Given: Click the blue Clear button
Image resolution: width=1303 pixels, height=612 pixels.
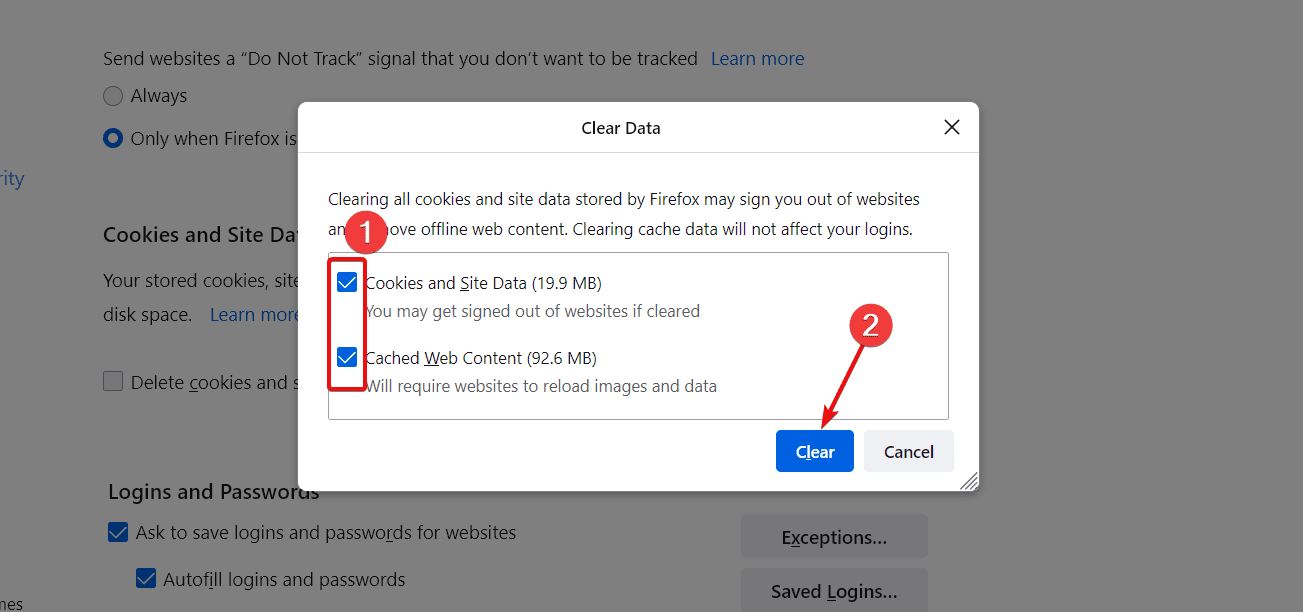Looking at the screenshot, I should click(815, 451).
